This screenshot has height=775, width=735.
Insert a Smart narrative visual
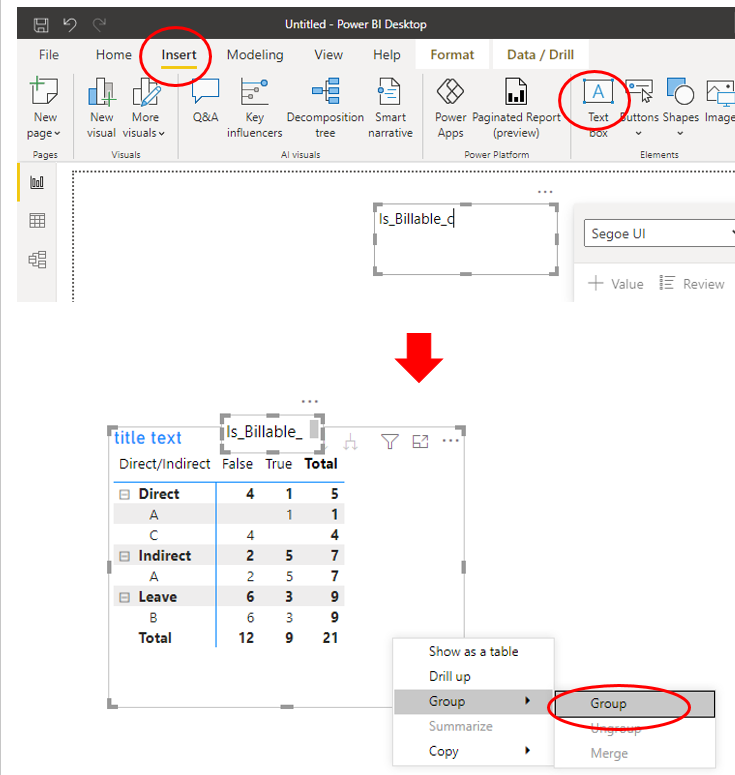[x=390, y=108]
